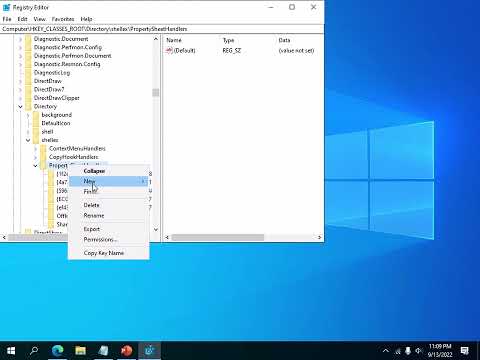480x360 pixels.
Task: Open the volume tray icon
Action: click(419, 351)
